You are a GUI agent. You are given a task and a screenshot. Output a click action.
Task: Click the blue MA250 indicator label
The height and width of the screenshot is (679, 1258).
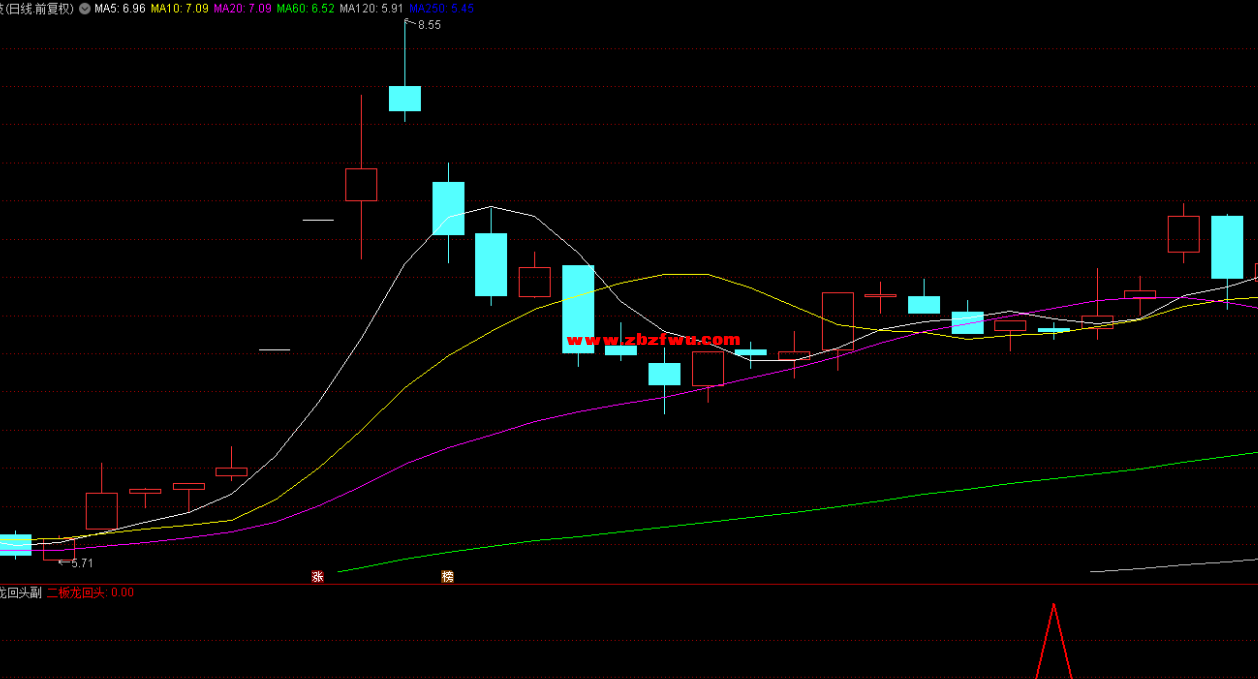pos(441,8)
